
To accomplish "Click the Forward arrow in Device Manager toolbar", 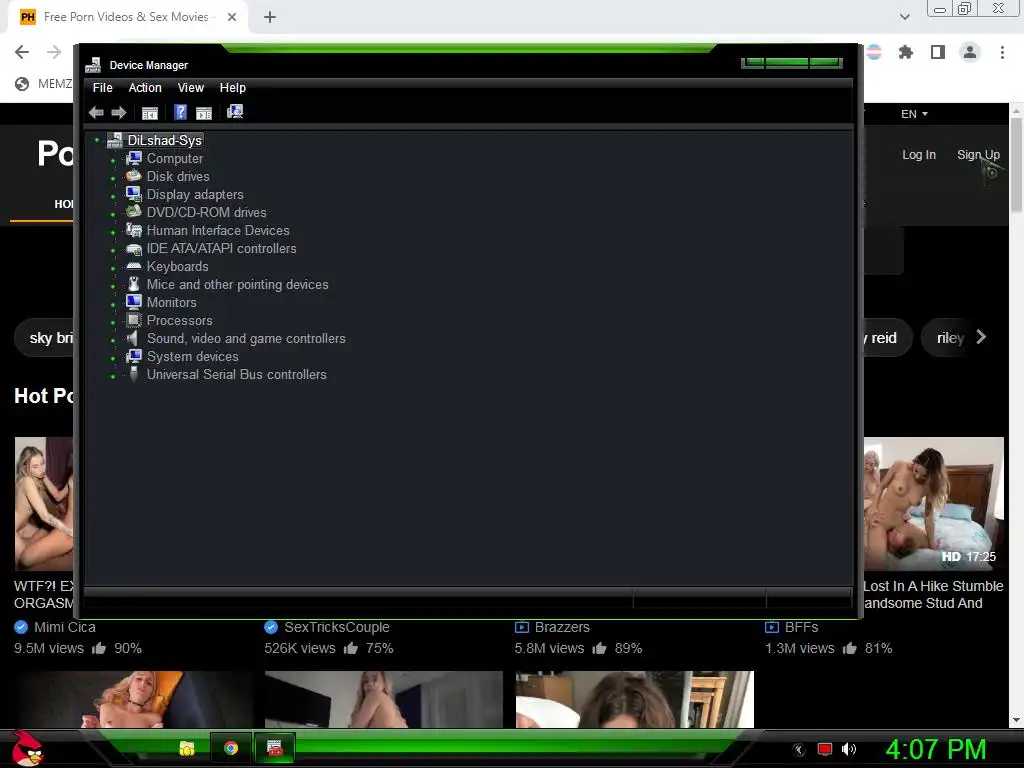I will click(x=118, y=112).
